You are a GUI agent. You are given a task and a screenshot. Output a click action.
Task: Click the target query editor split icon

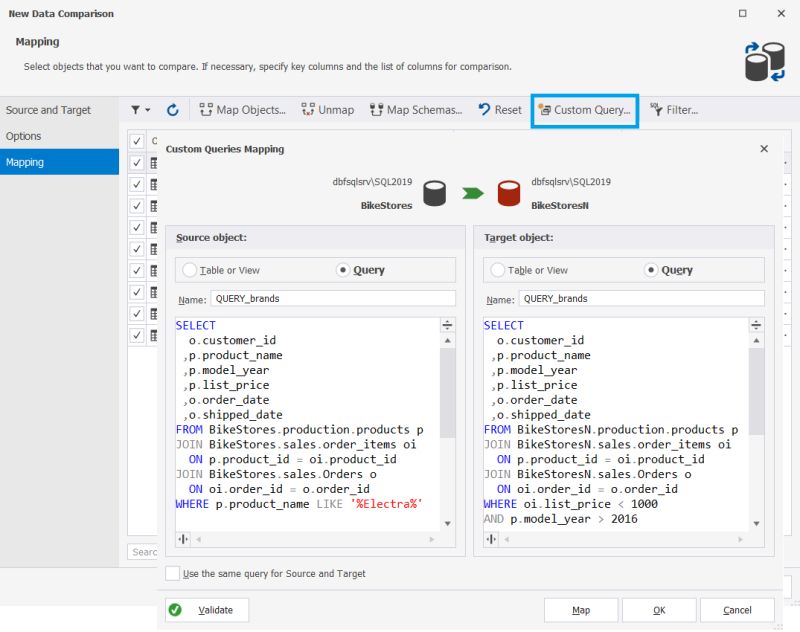(x=756, y=325)
